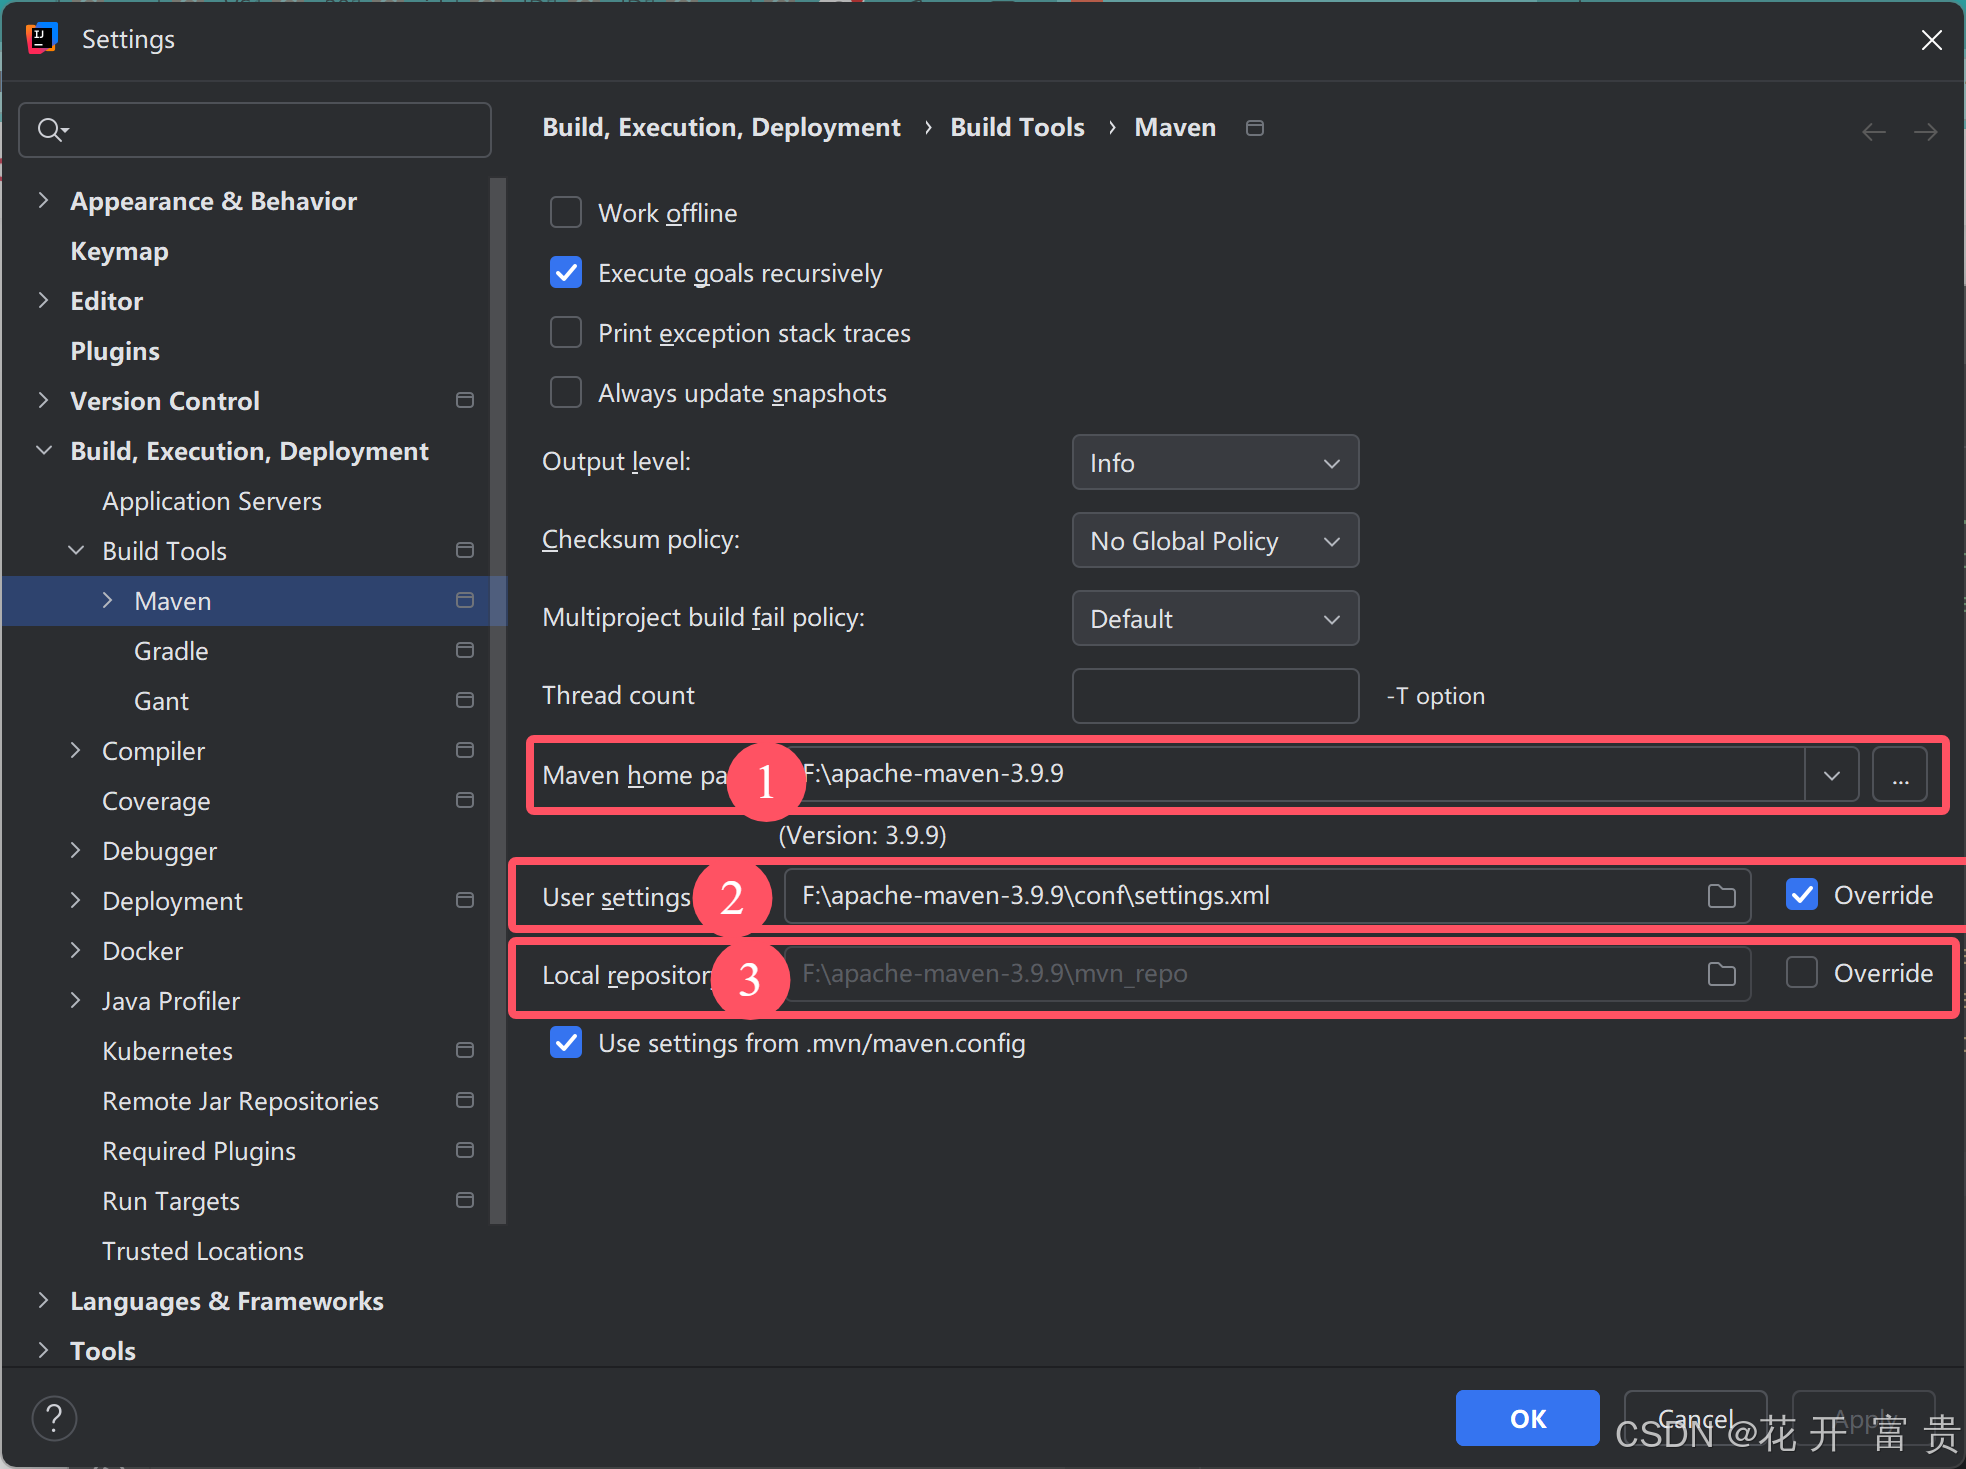Expand Maven home path dropdown arrow

[x=1831, y=775]
